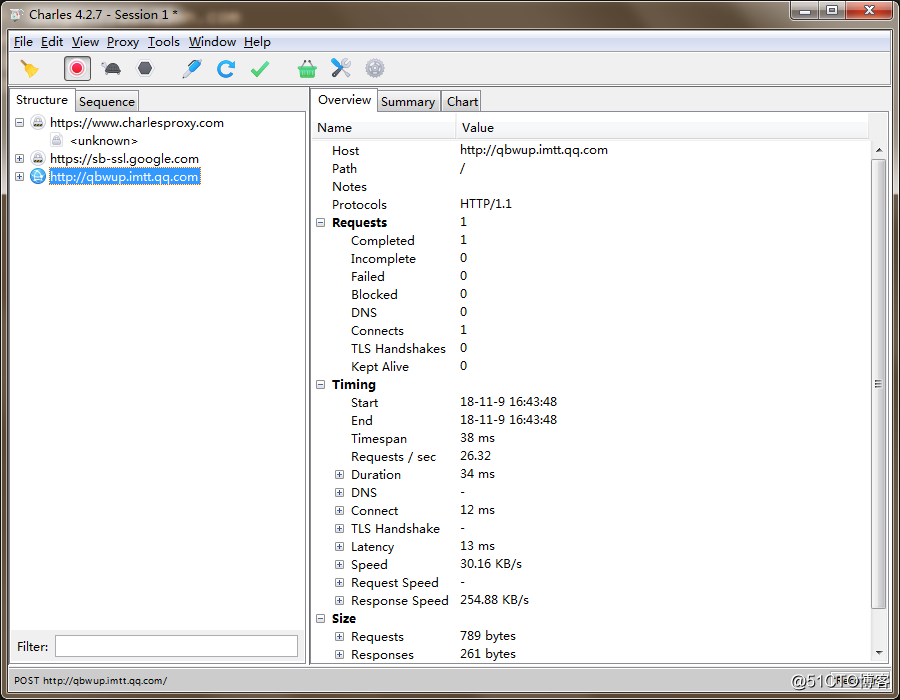The height and width of the screenshot is (700, 900).
Task: Click the overview vertical scrollbar thumb
Action: coord(879,383)
